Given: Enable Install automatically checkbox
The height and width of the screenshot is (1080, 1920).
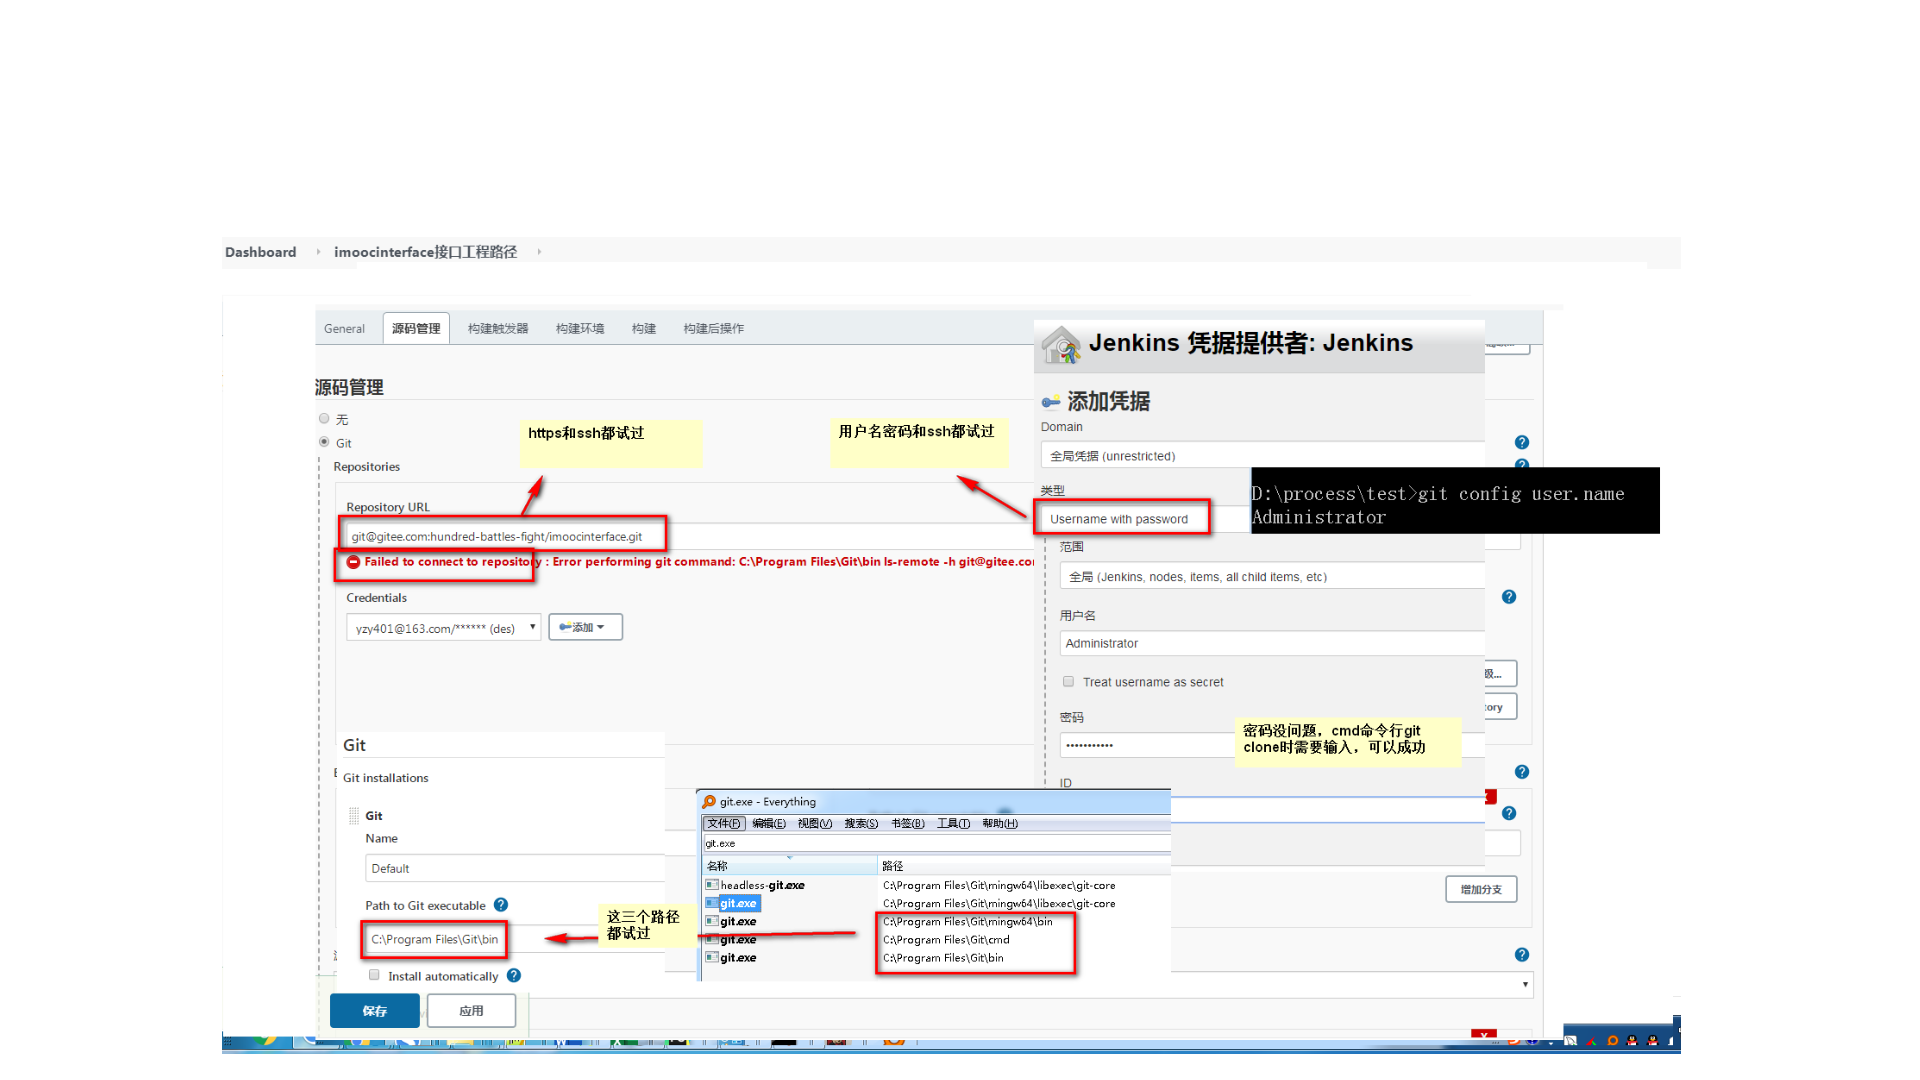Looking at the screenshot, I should point(374,975).
